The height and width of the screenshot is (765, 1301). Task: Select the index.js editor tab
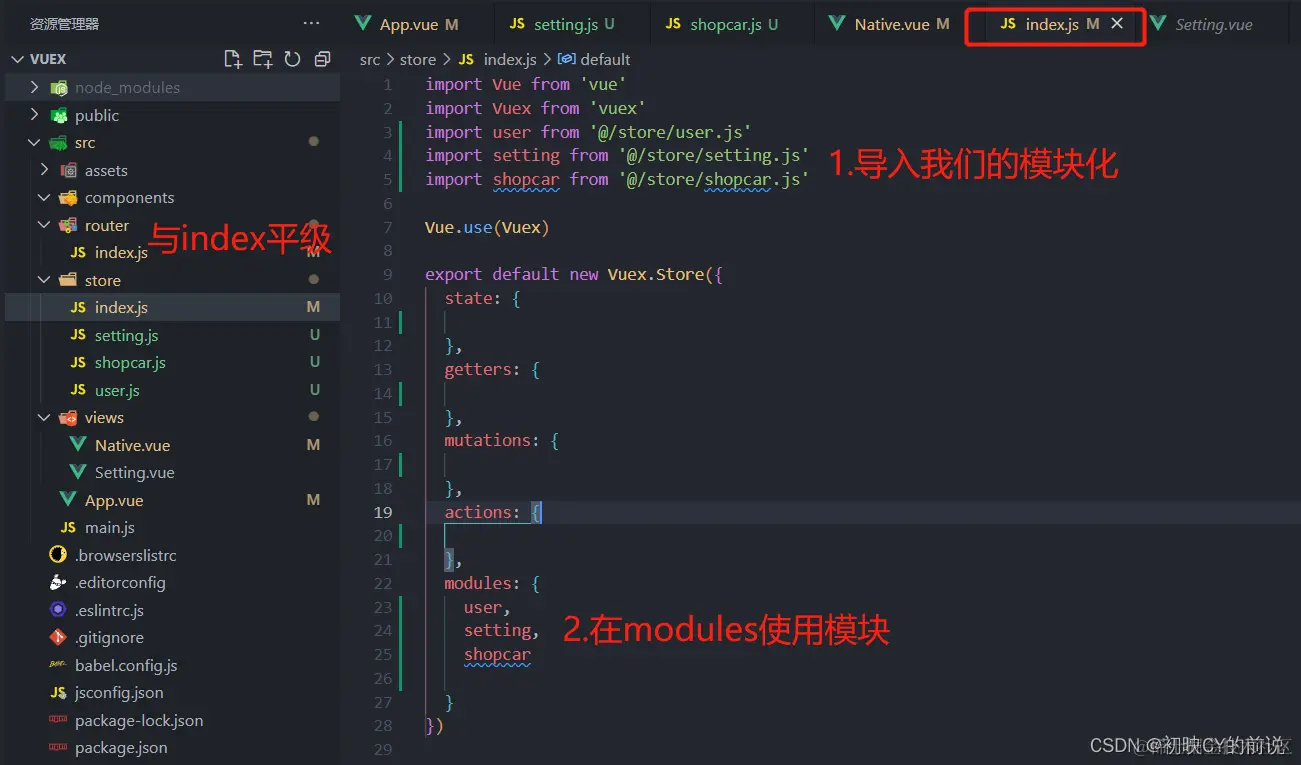click(x=1052, y=24)
